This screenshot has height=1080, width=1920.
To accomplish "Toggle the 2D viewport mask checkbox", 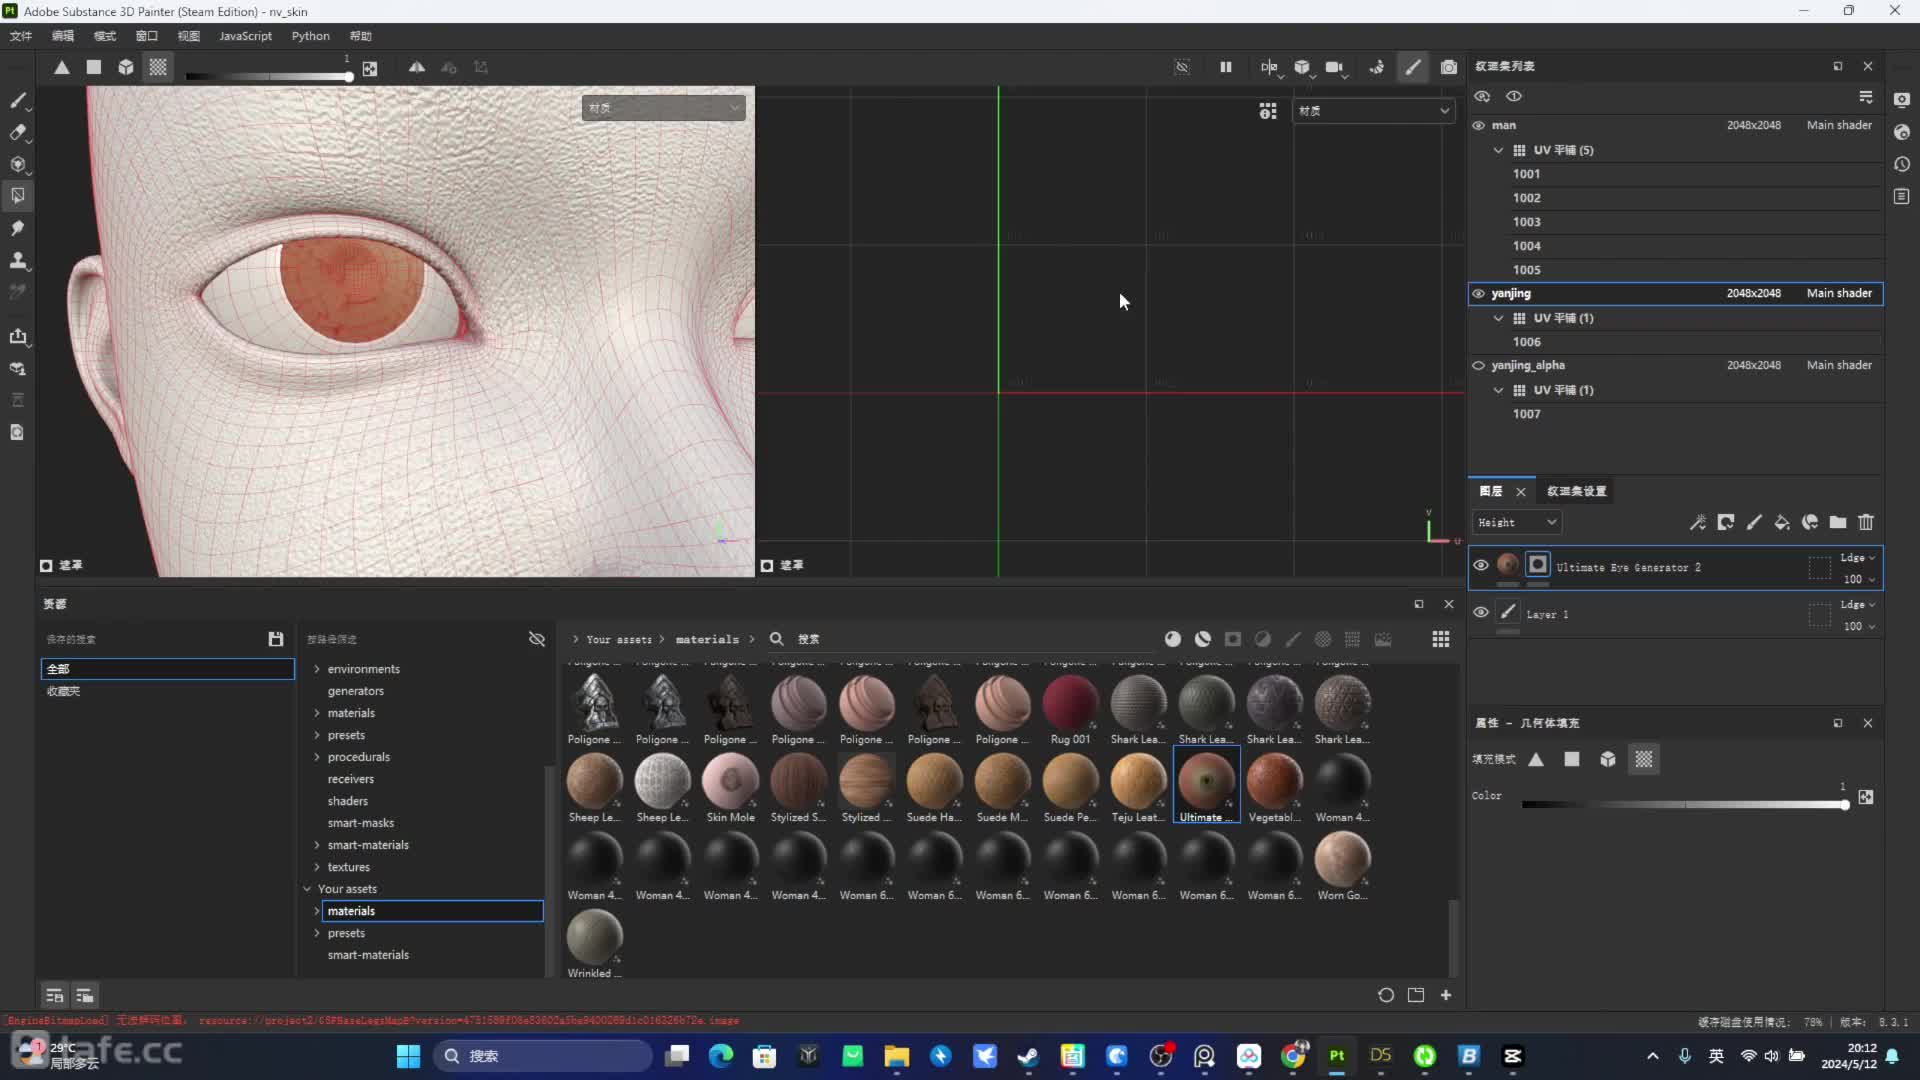I will (x=767, y=565).
